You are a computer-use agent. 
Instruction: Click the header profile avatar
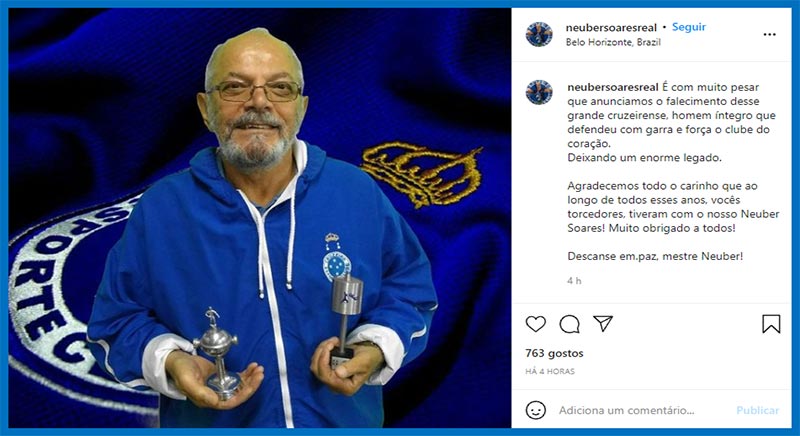click(x=539, y=34)
